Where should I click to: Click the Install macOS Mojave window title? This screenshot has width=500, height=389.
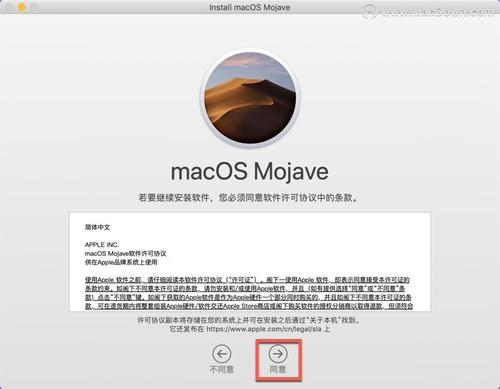click(x=250, y=7)
